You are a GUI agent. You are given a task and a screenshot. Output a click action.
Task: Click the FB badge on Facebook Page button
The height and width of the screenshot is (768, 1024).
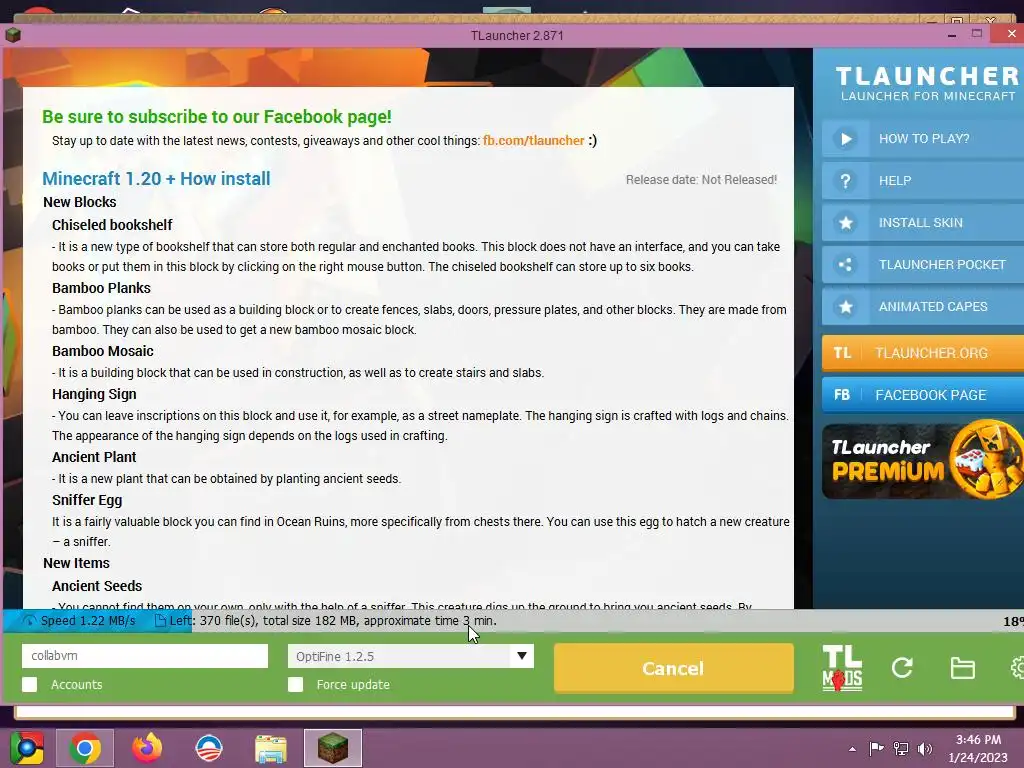[842, 395]
